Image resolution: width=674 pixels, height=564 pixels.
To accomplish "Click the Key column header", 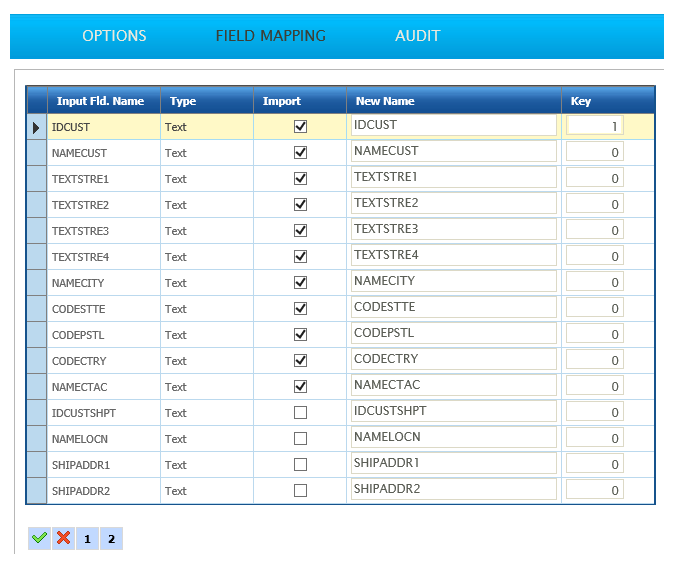I will (x=581, y=101).
